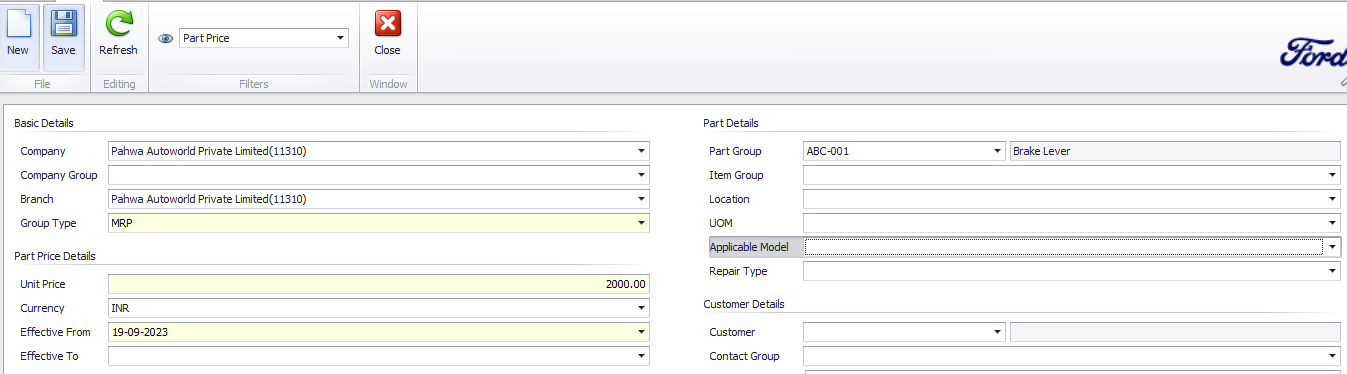This screenshot has width=1347, height=374.
Task: Expand the Repair Type dropdown
Action: pos(1332,271)
